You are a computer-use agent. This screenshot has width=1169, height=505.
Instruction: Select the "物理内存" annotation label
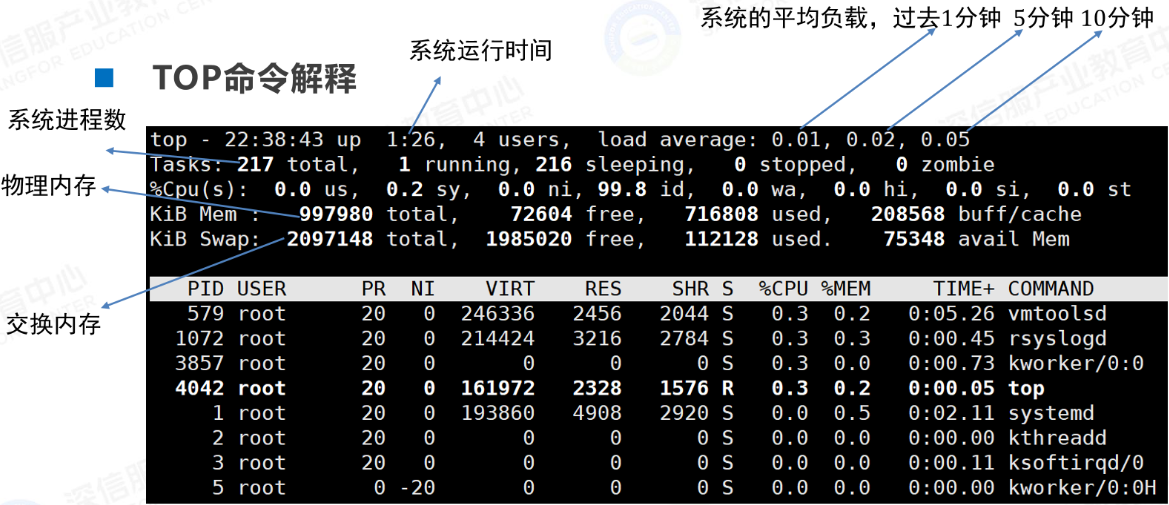pos(48,186)
